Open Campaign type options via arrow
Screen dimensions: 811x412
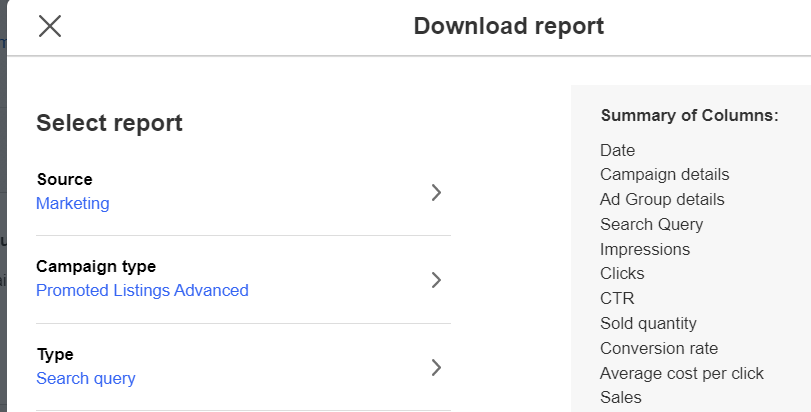(x=436, y=280)
